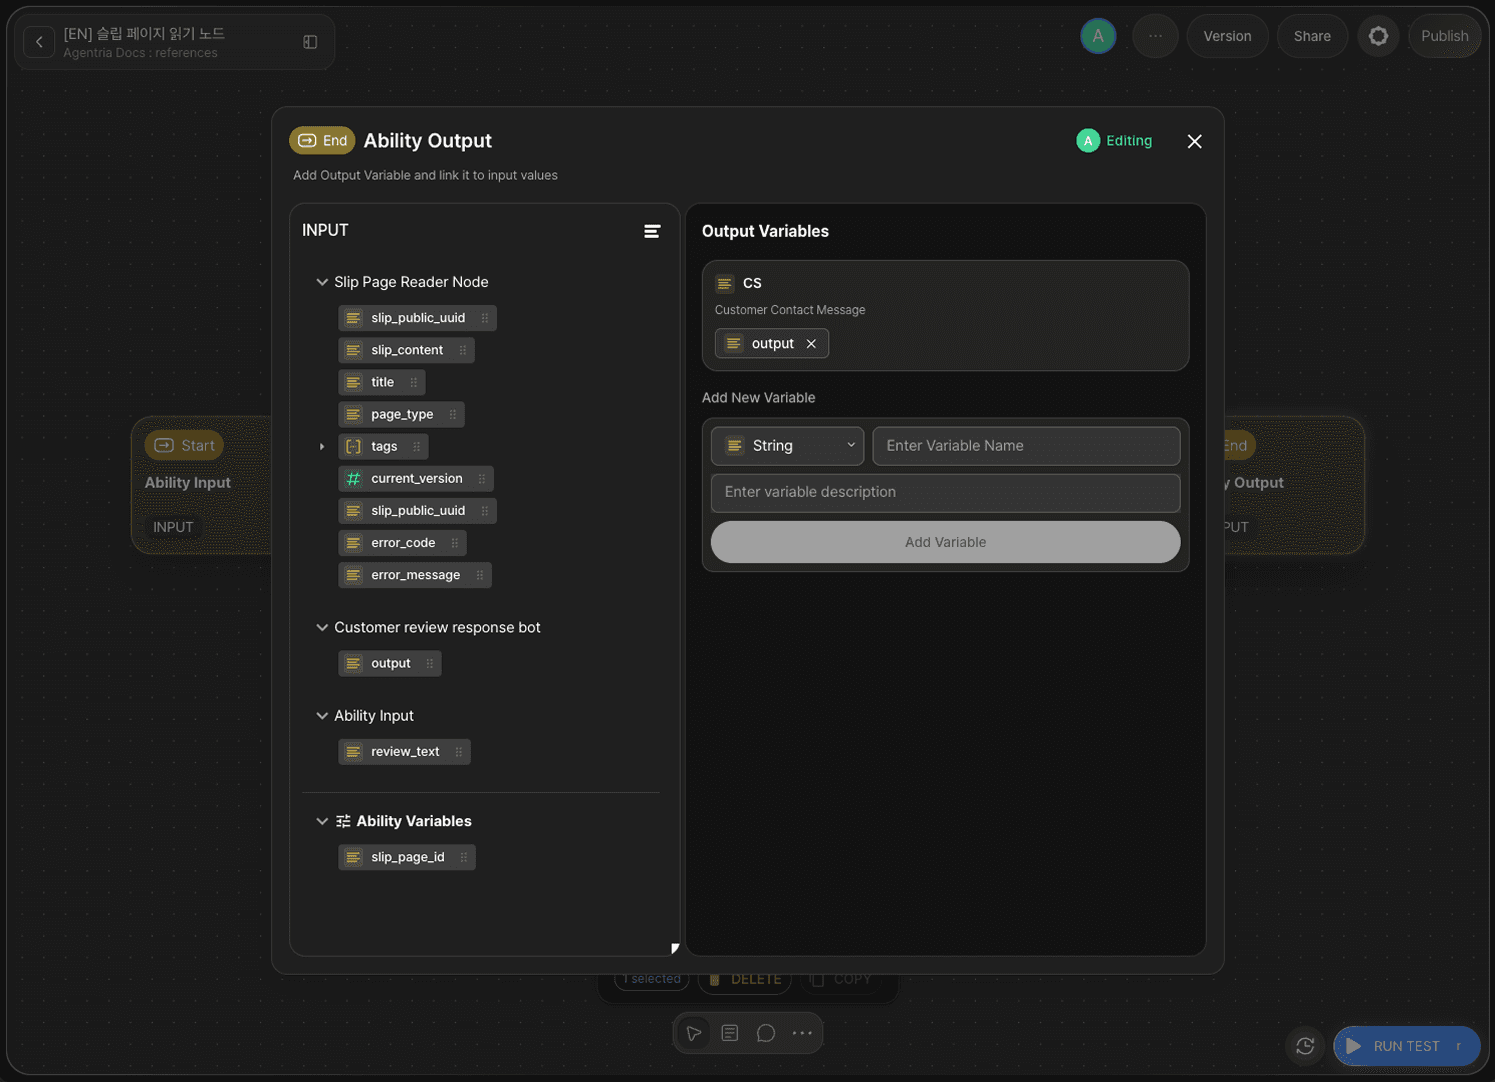The image size is (1495, 1082).
Task: Select the error_message variable chip
Action: click(x=415, y=575)
